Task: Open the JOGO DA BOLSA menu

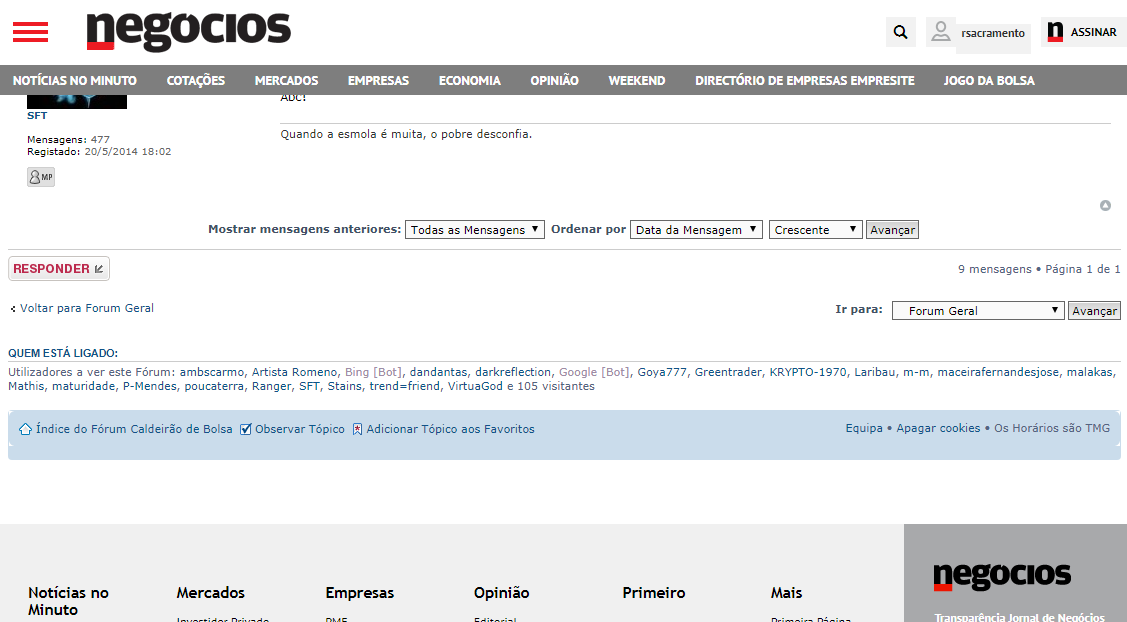Action: pos(989,81)
